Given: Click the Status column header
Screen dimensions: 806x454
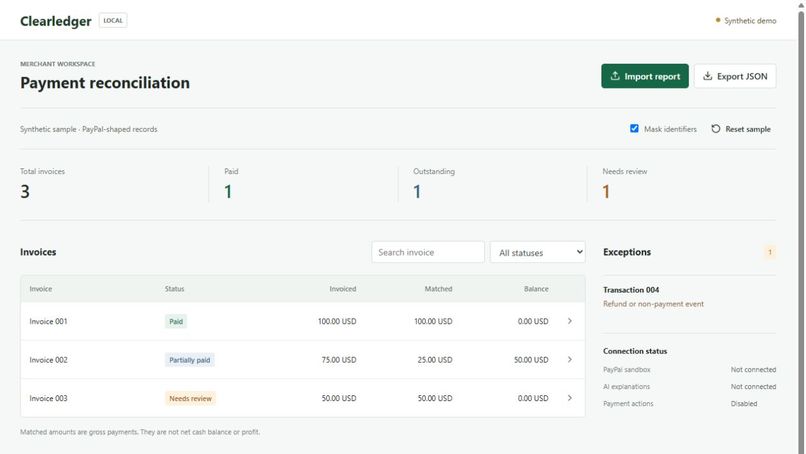Looking at the screenshot, I should click(174, 289).
